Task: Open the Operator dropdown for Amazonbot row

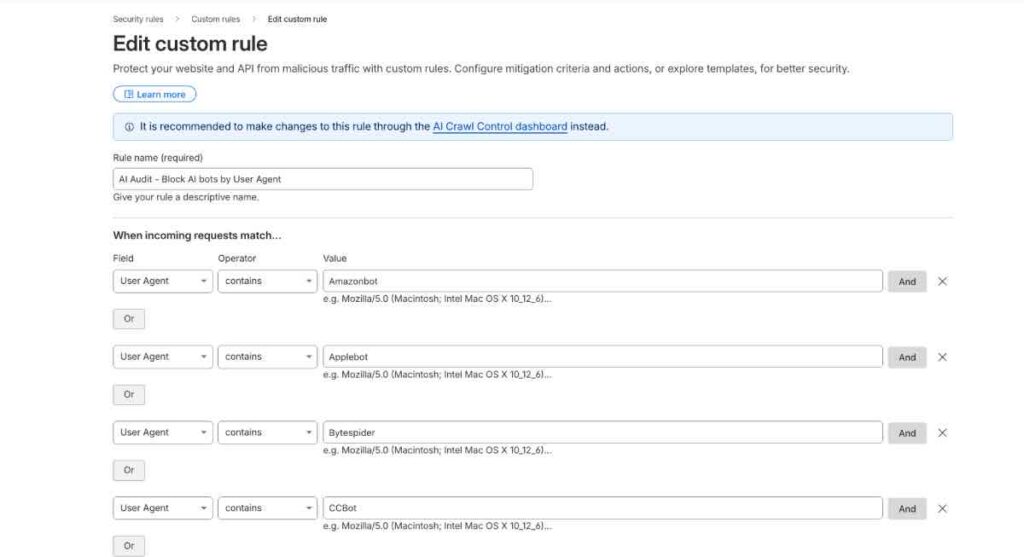Action: point(267,281)
